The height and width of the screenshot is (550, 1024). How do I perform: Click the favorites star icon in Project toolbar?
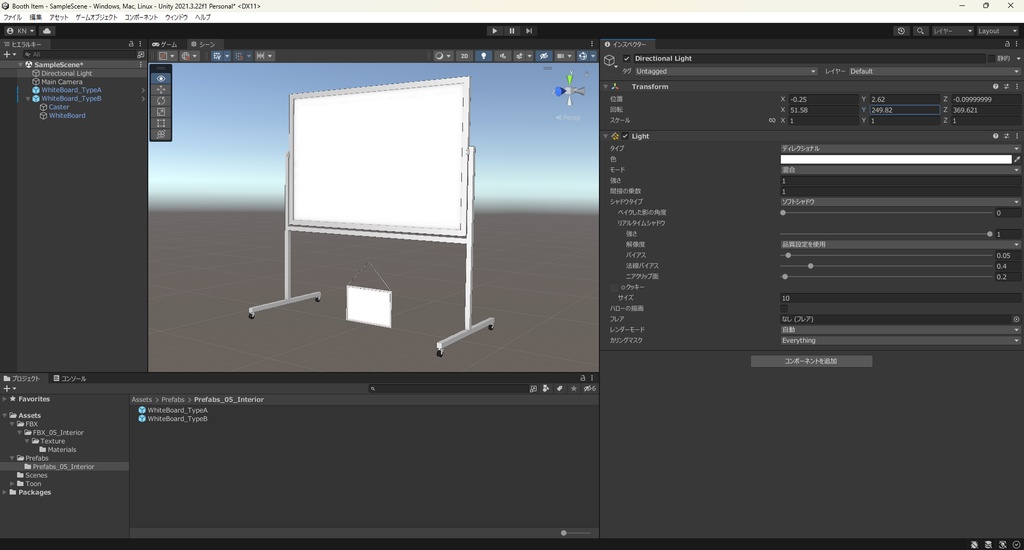(x=573, y=389)
